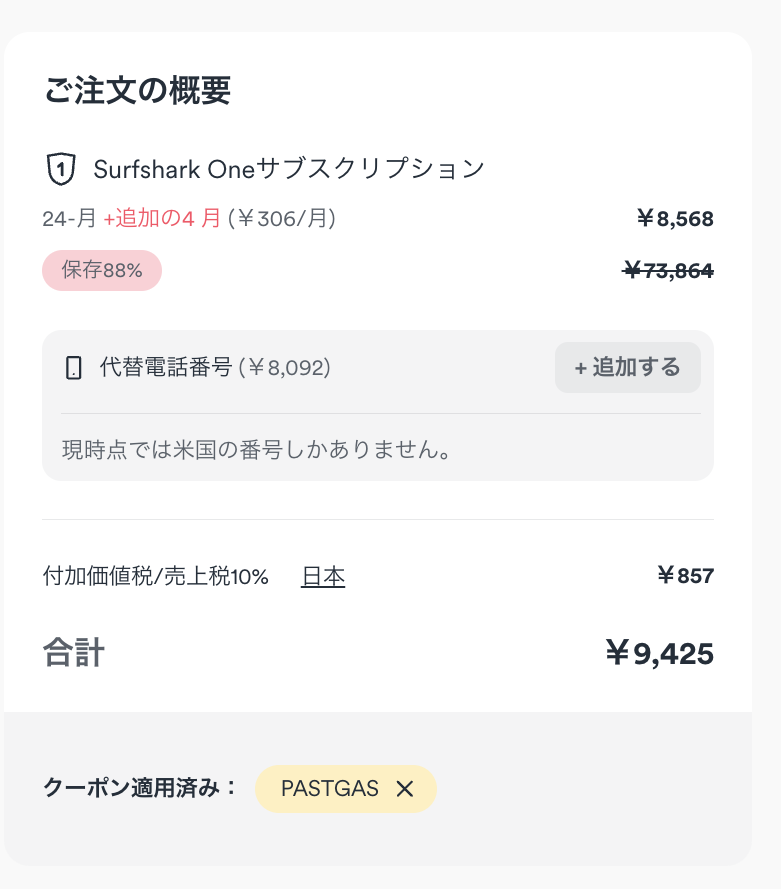This screenshot has width=781, height=889.
Task: Remove the PASTGAS coupon with the X
Action: point(405,789)
